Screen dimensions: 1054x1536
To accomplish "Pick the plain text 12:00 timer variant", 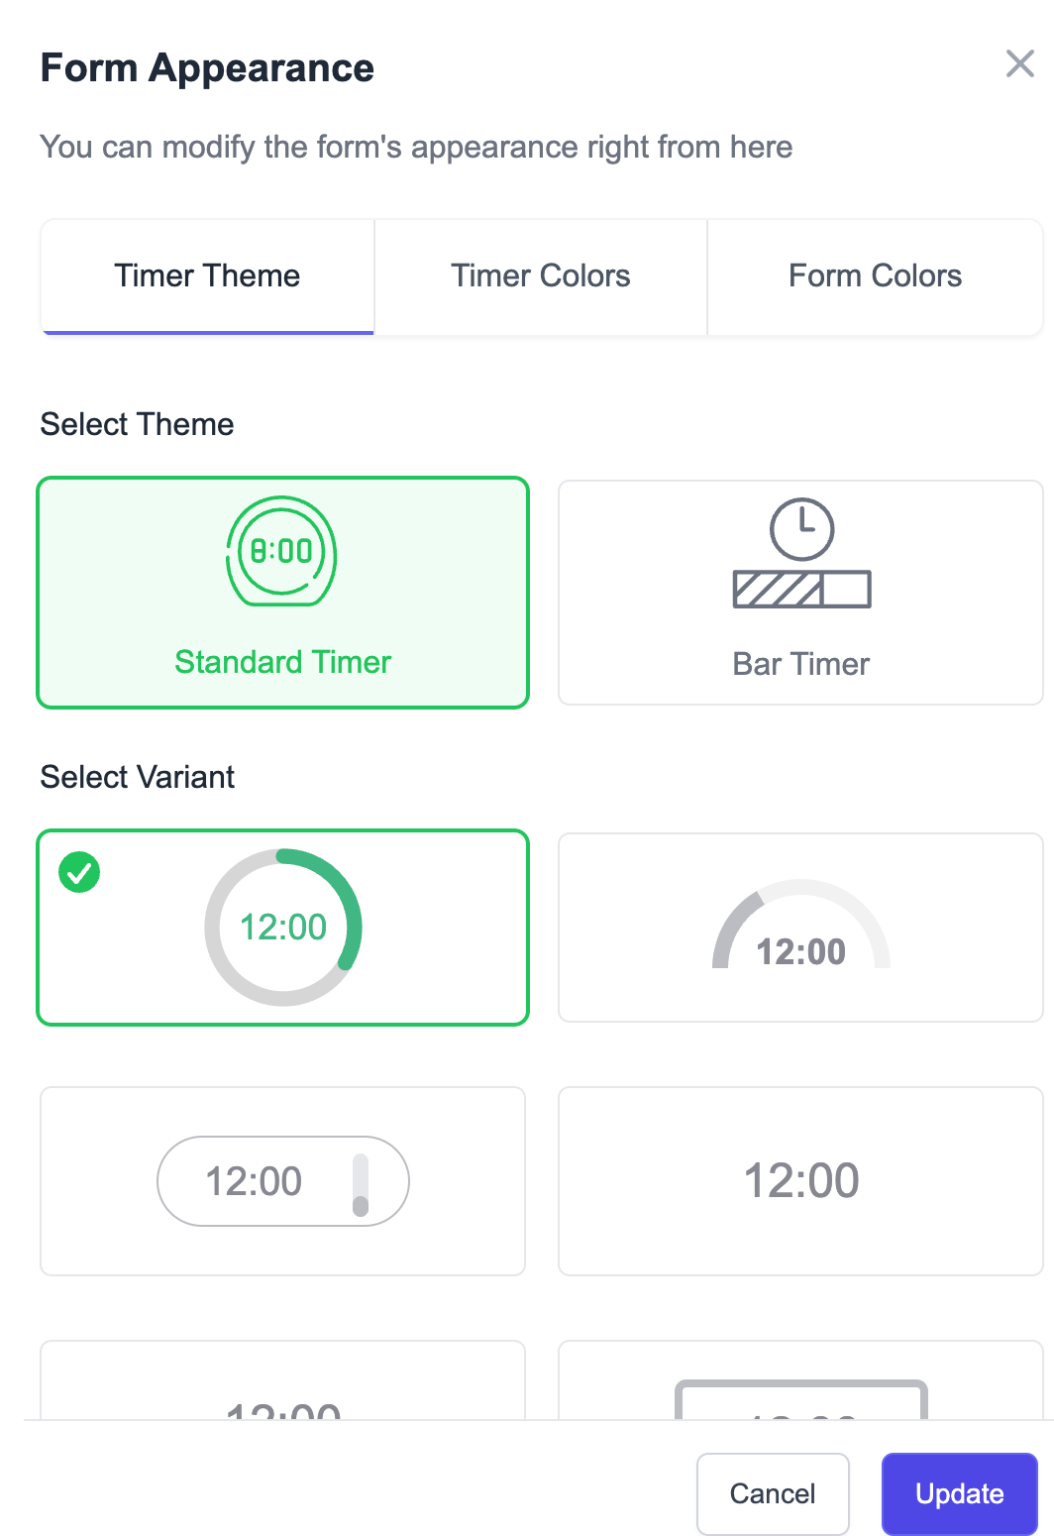I will [800, 1181].
